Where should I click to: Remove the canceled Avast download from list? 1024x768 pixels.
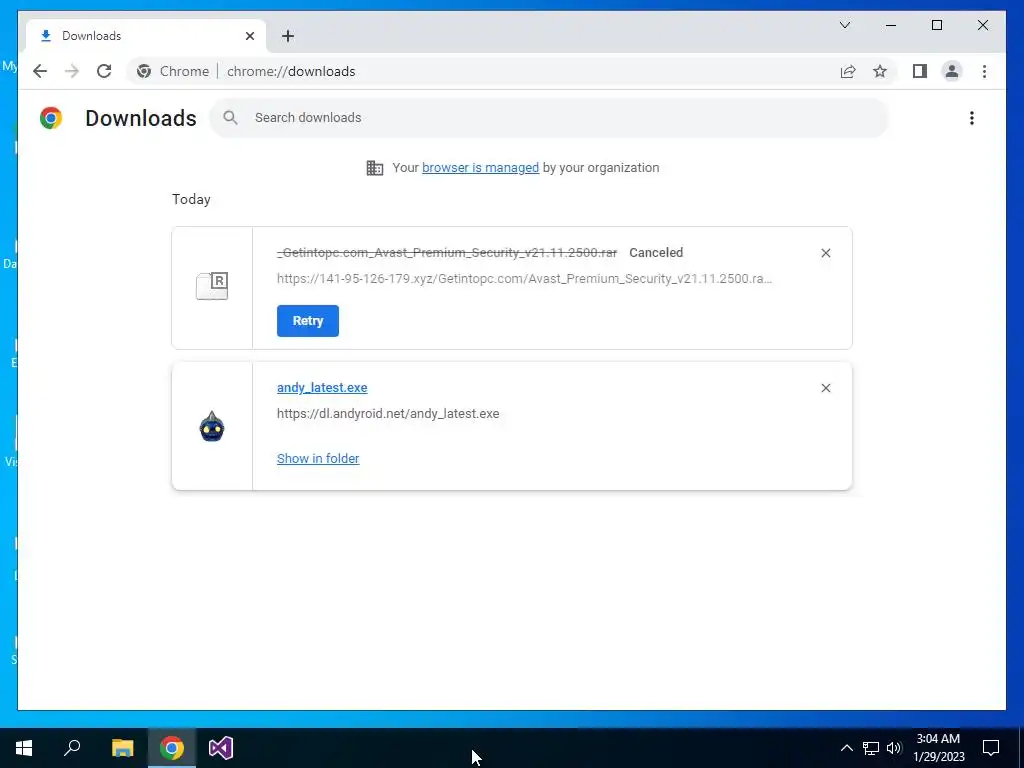pyautogui.click(x=825, y=253)
